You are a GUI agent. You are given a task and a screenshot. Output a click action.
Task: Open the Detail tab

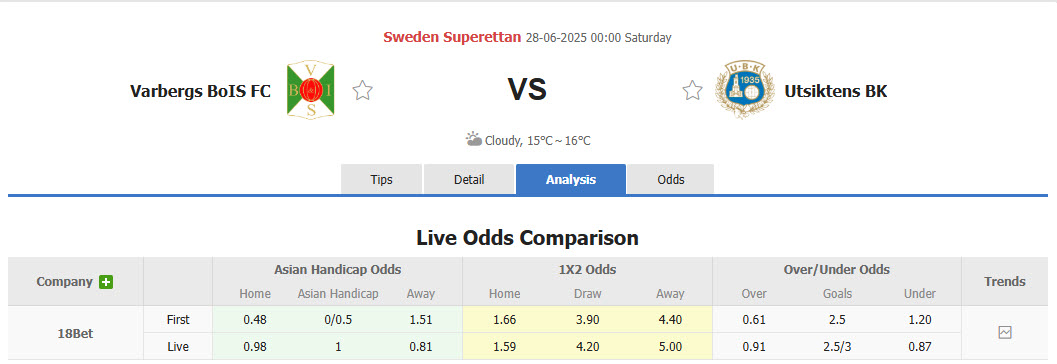coord(469,179)
